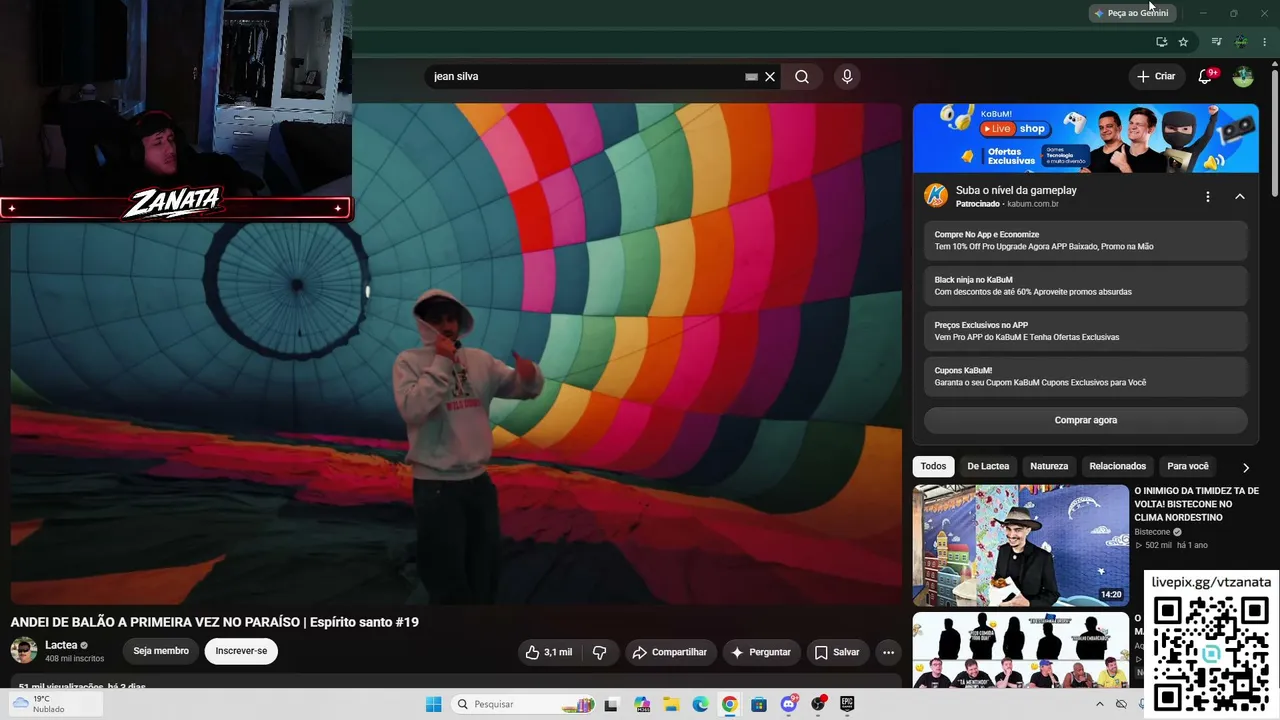Open the Compre No App e Economize offer
The height and width of the screenshot is (720, 1280).
1085,240
